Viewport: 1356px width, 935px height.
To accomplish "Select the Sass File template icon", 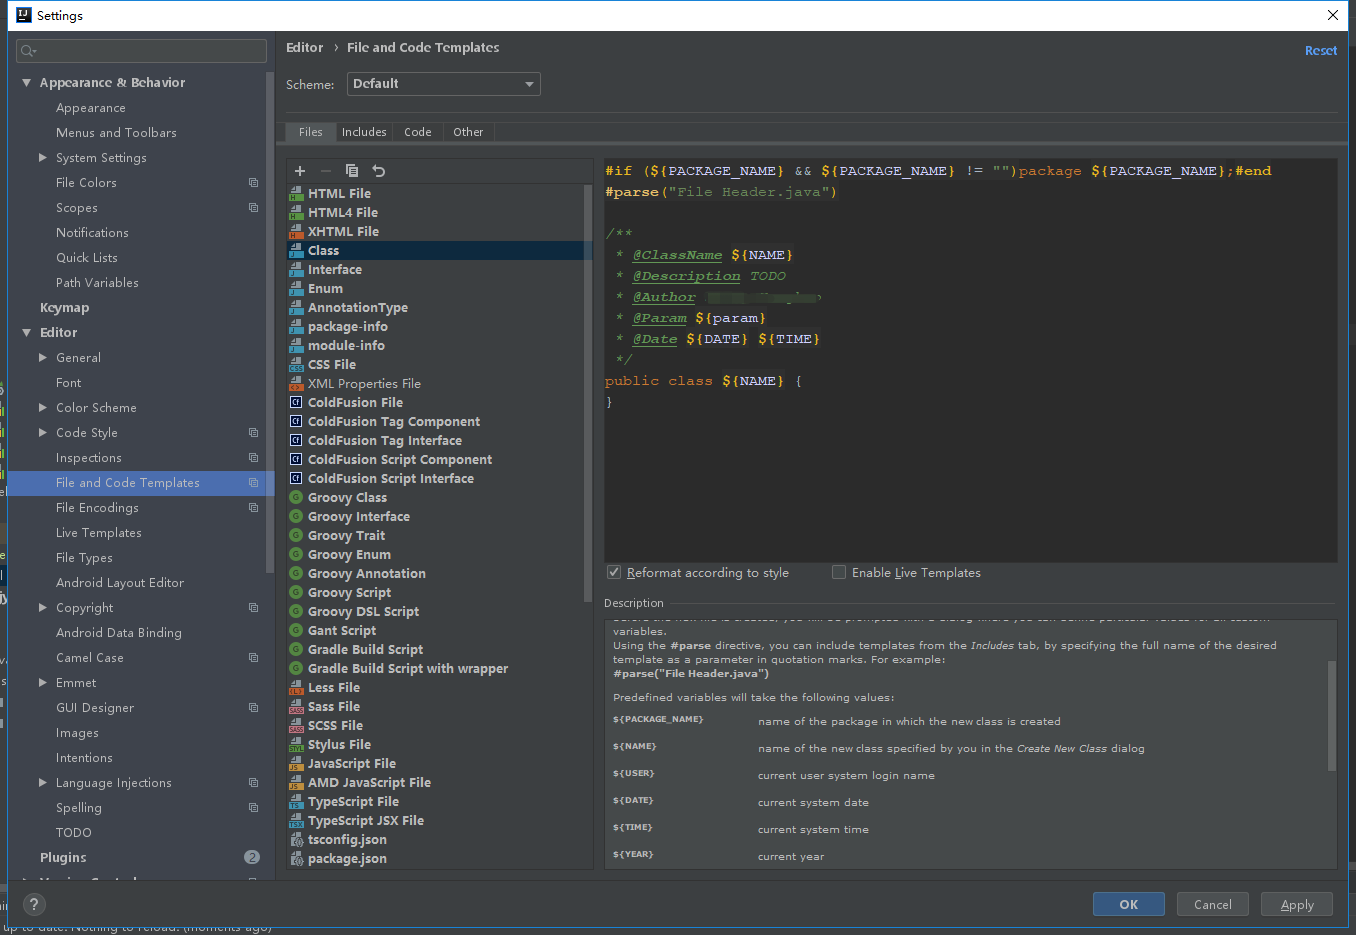I will [296, 706].
